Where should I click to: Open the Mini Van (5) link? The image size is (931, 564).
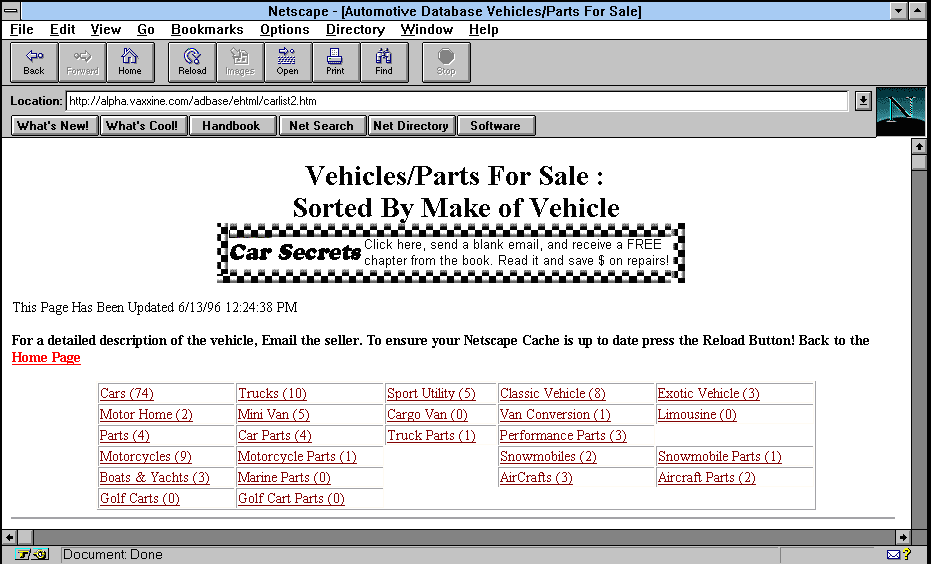click(x=273, y=414)
